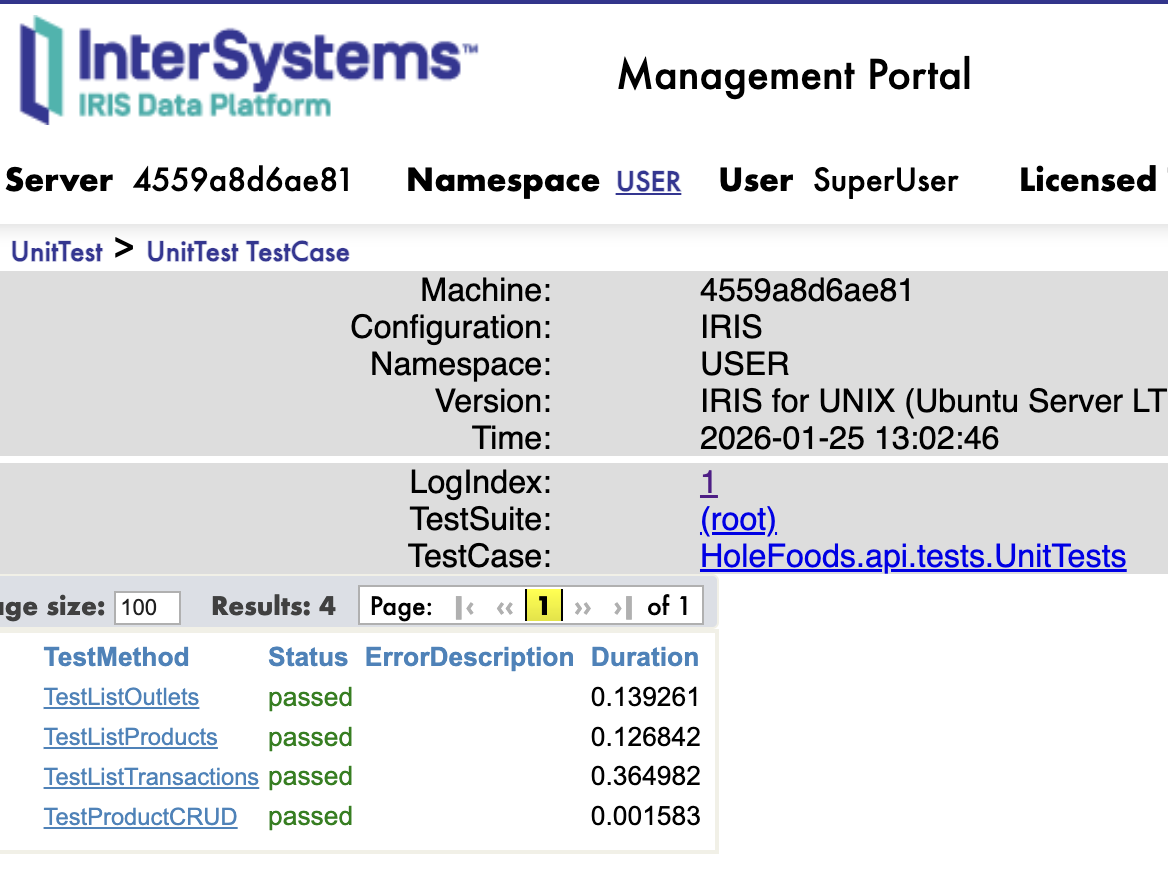
Task: Sort by TestMethod column header
Action: point(116,657)
